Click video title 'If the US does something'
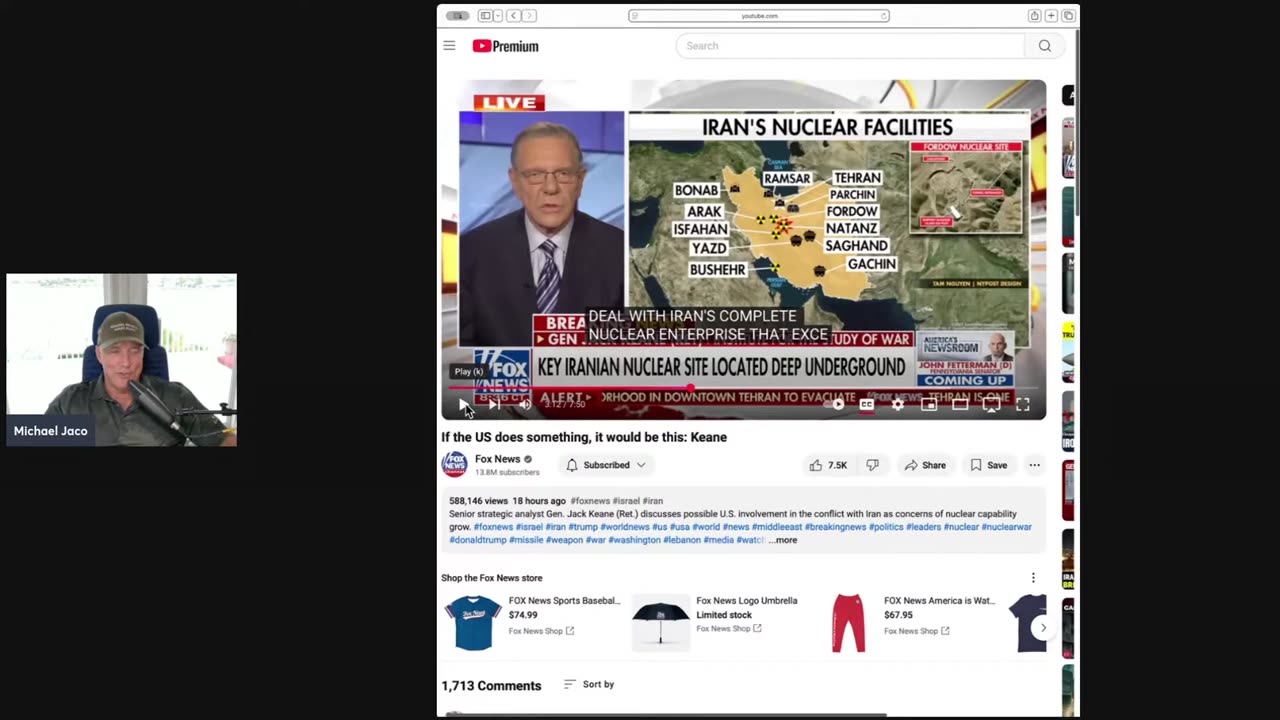 tap(584, 437)
